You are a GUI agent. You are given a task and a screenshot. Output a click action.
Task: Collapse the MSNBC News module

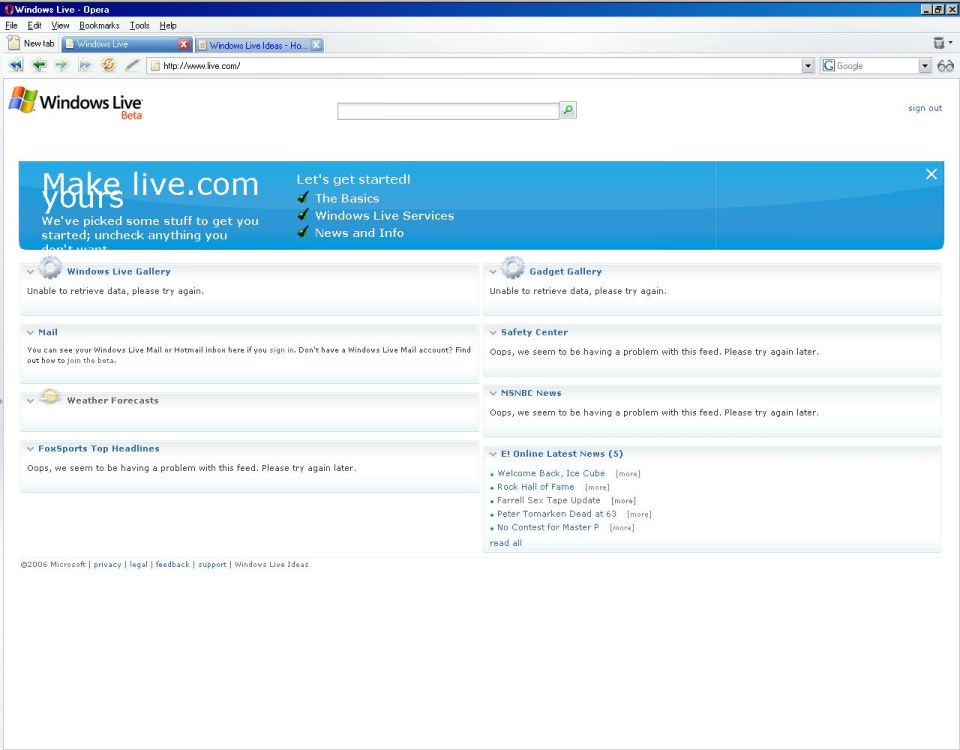[x=493, y=393]
